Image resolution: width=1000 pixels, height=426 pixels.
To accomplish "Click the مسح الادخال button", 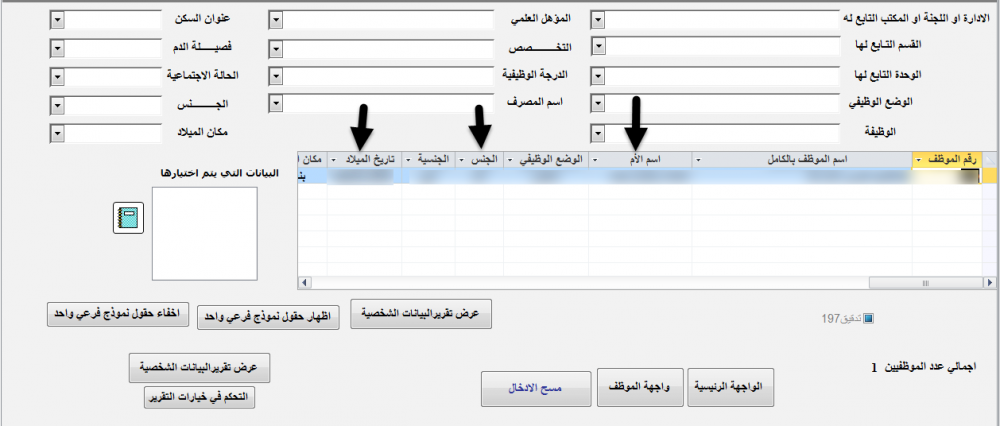I will (x=538, y=388).
